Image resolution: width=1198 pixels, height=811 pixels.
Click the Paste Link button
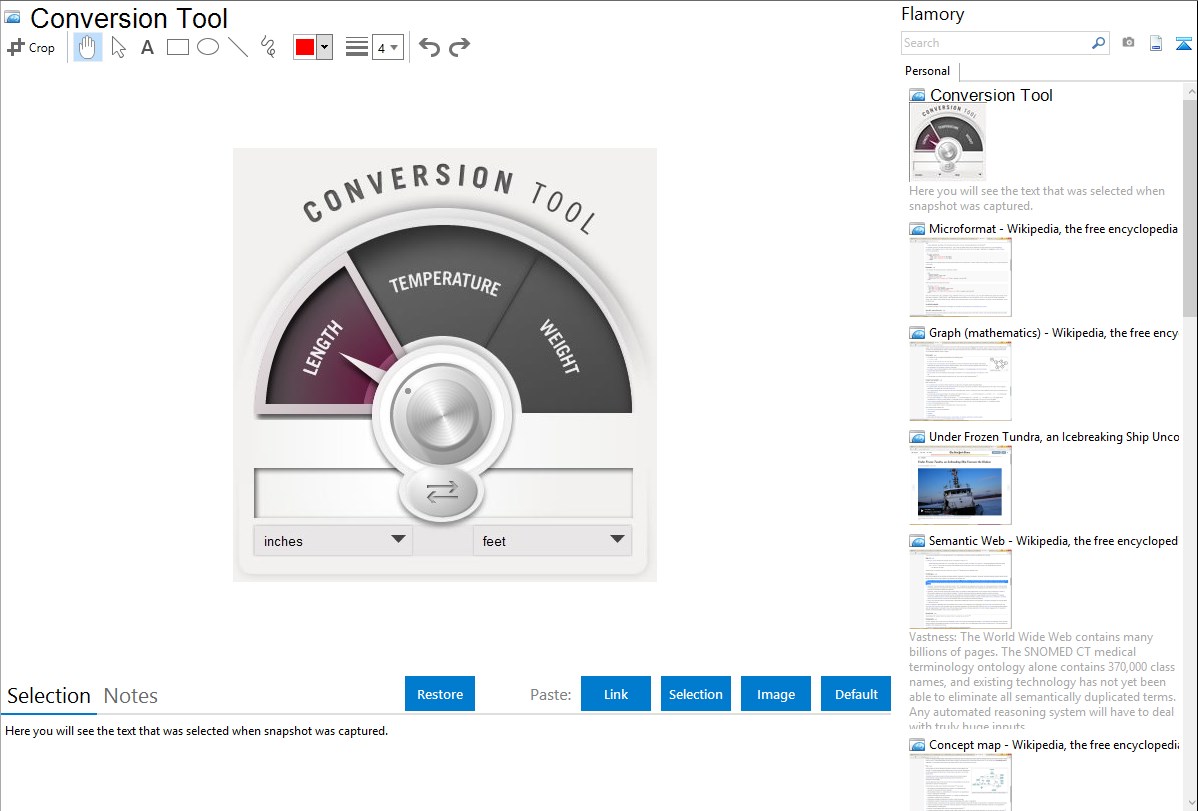point(616,694)
